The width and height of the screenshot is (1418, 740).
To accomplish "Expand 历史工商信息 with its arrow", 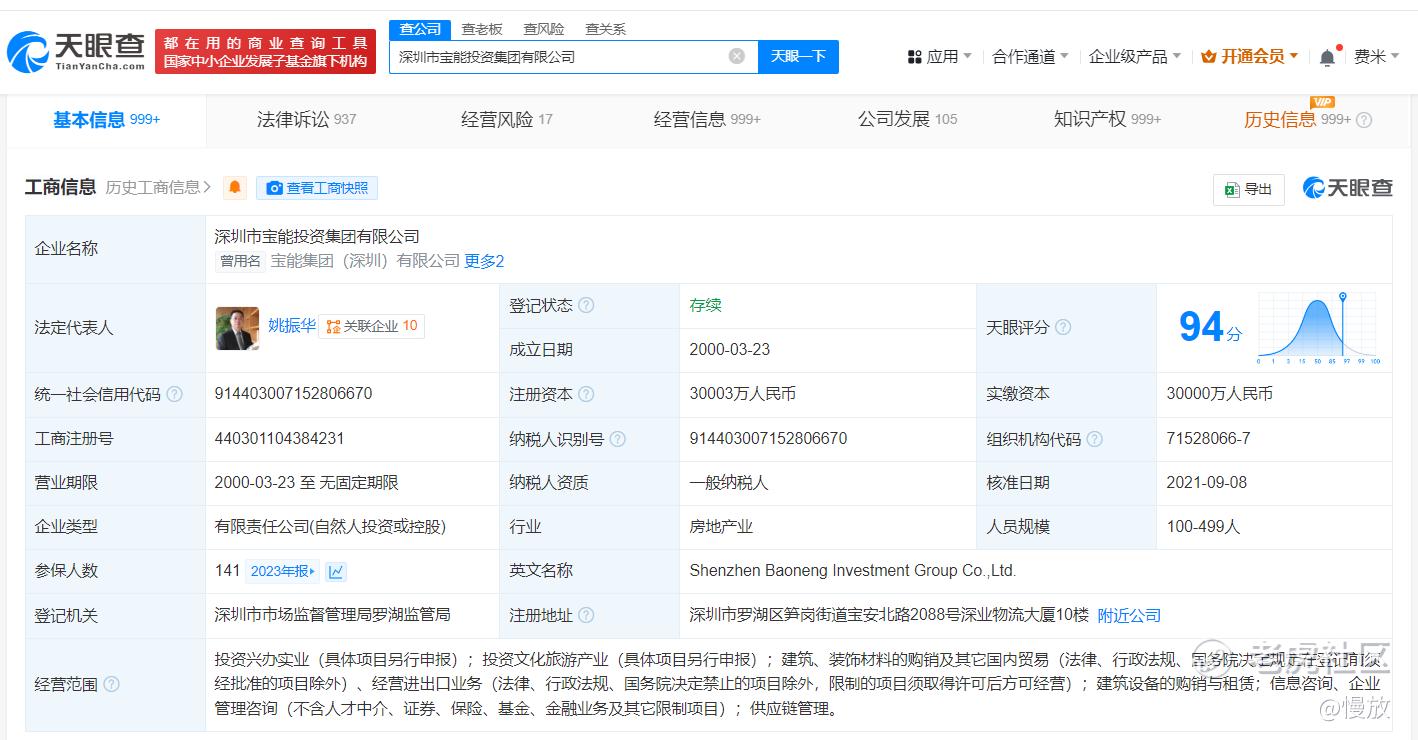I will click(159, 187).
